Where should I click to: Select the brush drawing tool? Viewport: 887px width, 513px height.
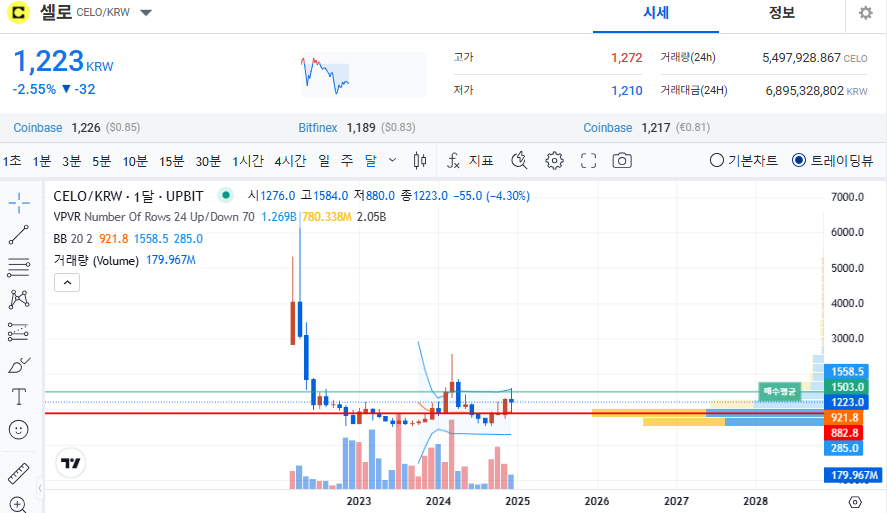(x=19, y=365)
